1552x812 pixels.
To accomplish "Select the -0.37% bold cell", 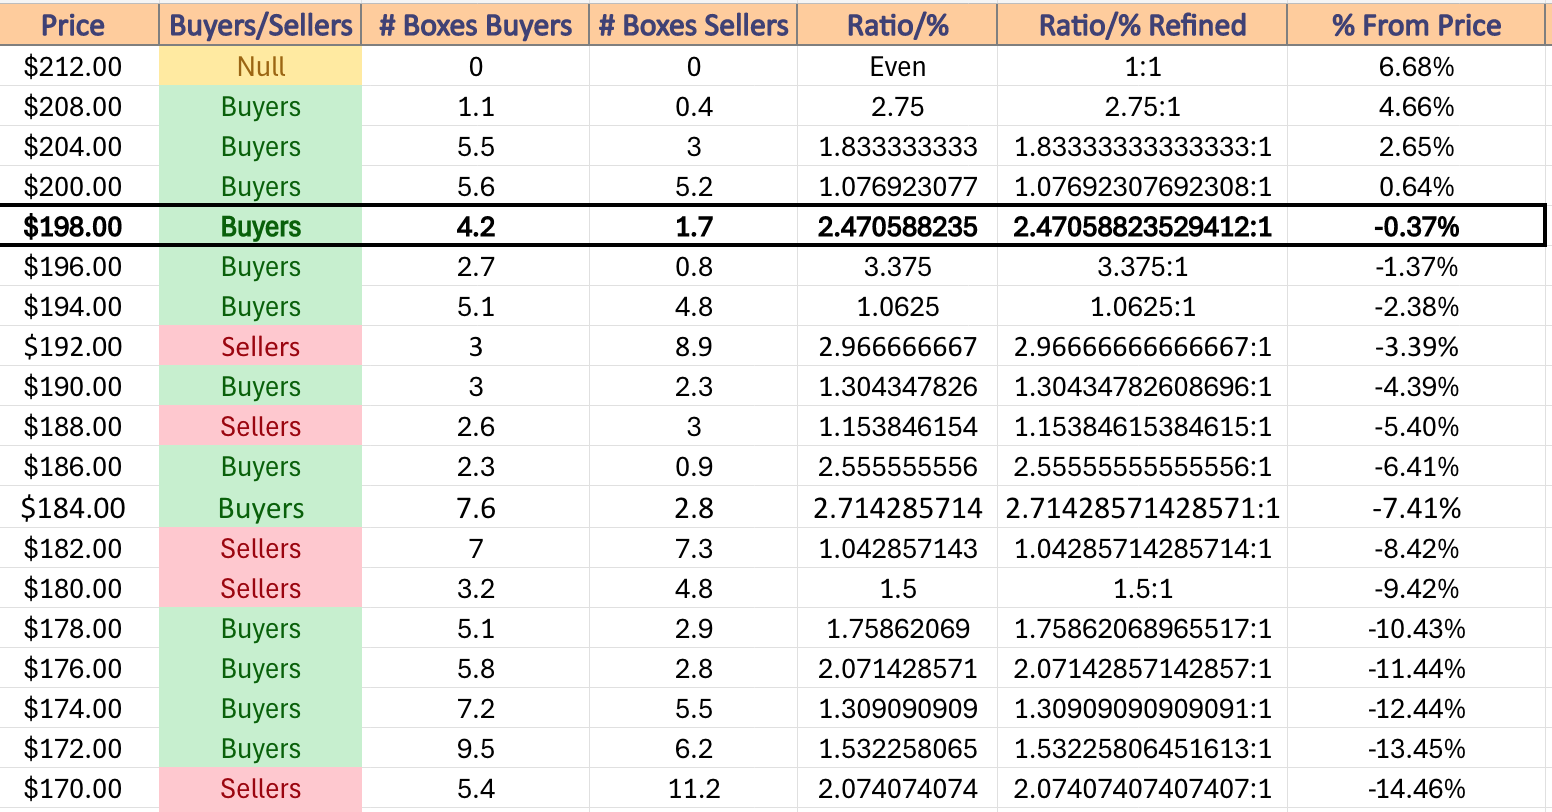I will (x=1416, y=227).
